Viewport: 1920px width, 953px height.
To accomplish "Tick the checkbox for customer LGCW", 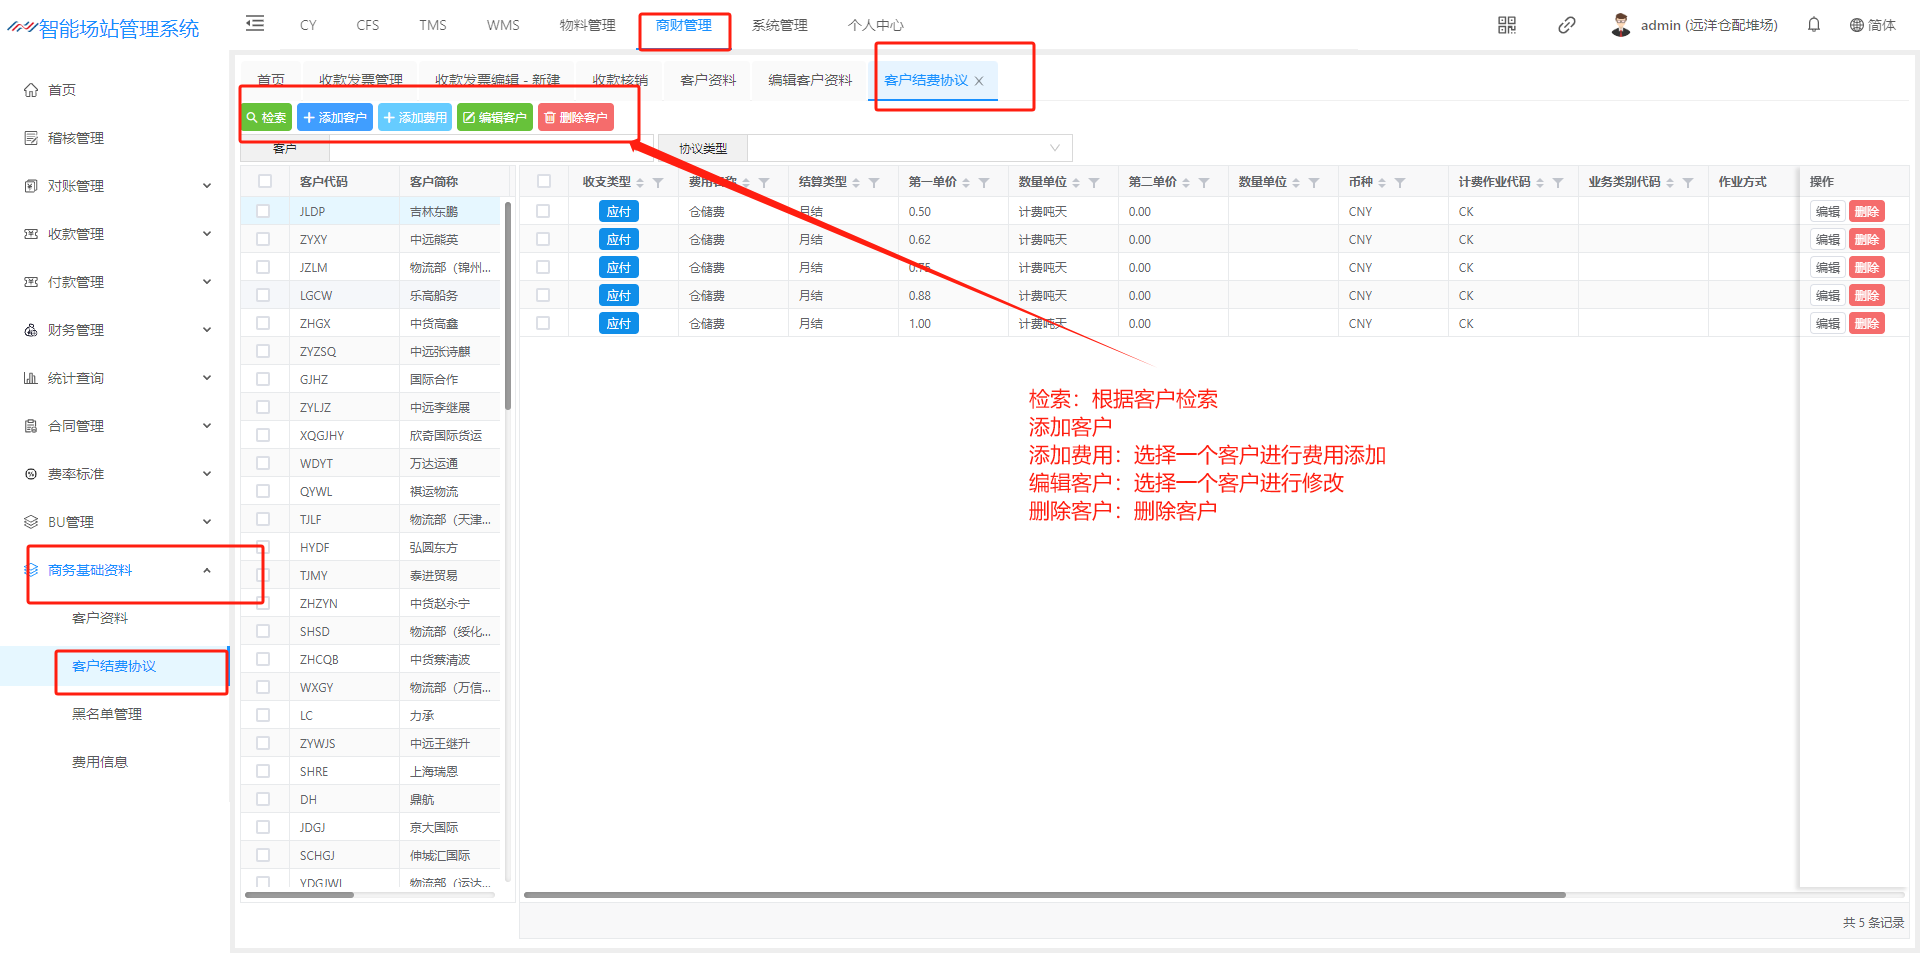I will click(x=263, y=295).
